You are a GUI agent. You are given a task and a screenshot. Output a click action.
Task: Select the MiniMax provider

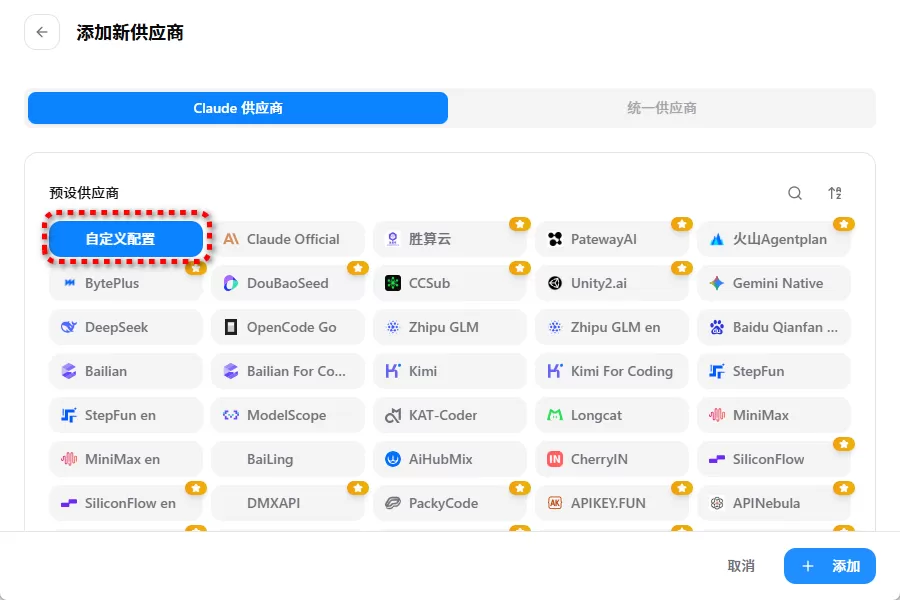pyautogui.click(x=774, y=415)
